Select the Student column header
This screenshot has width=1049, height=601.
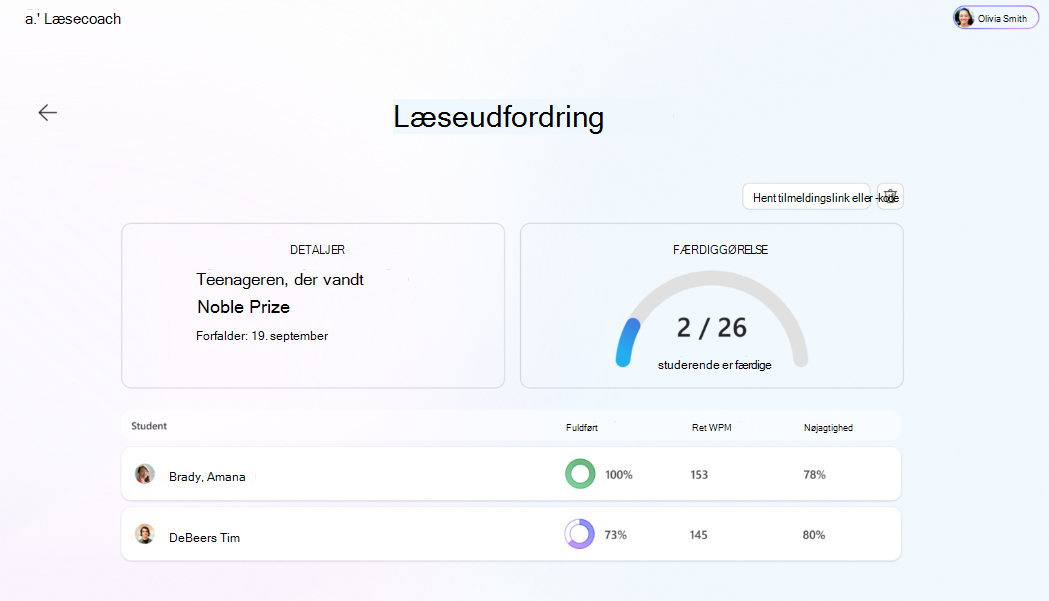coord(149,426)
